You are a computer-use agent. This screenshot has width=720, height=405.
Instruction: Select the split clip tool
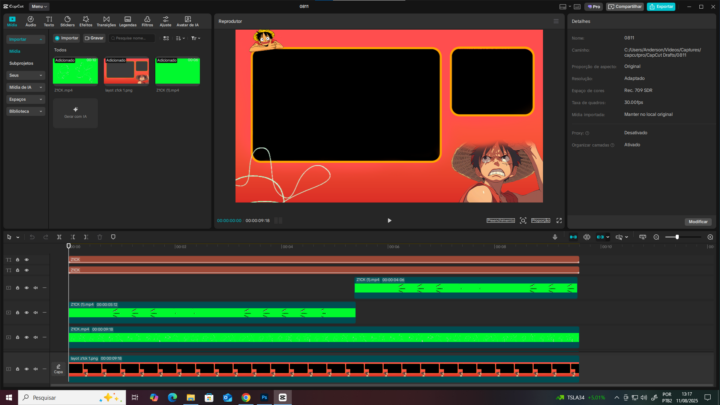pyautogui.click(x=59, y=237)
